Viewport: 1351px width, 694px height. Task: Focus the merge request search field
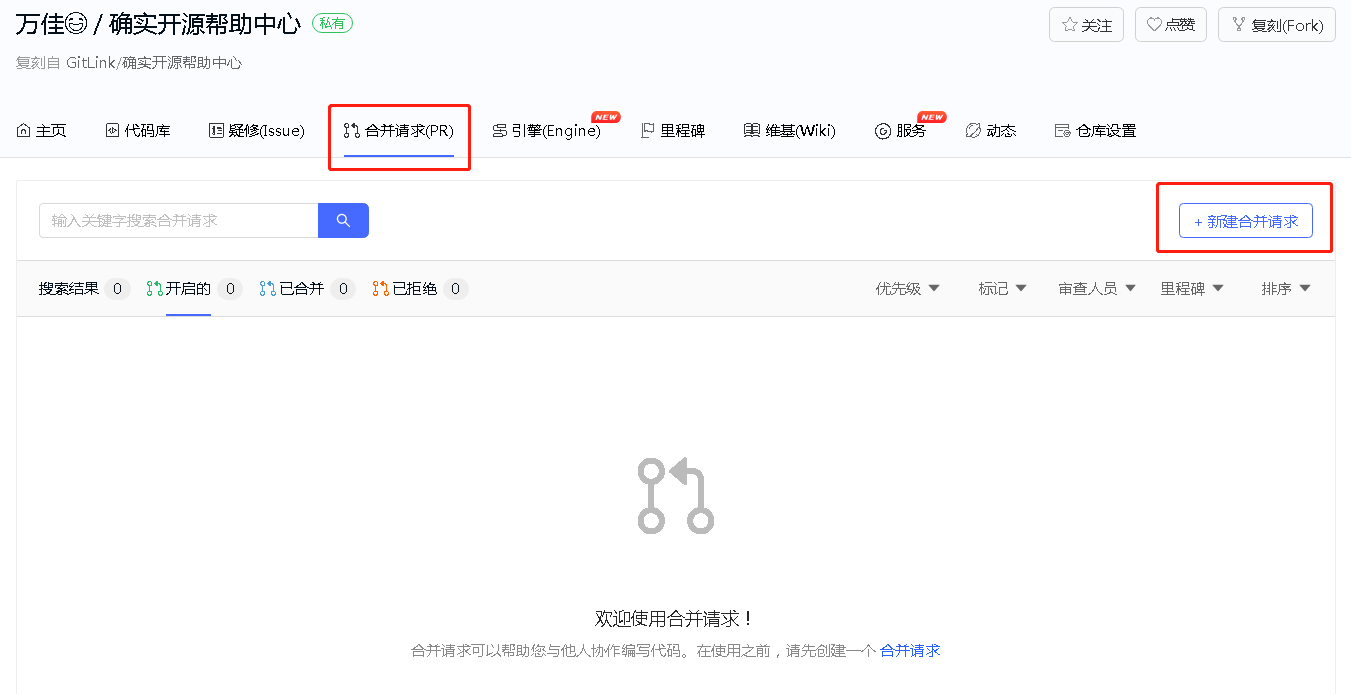tap(179, 220)
